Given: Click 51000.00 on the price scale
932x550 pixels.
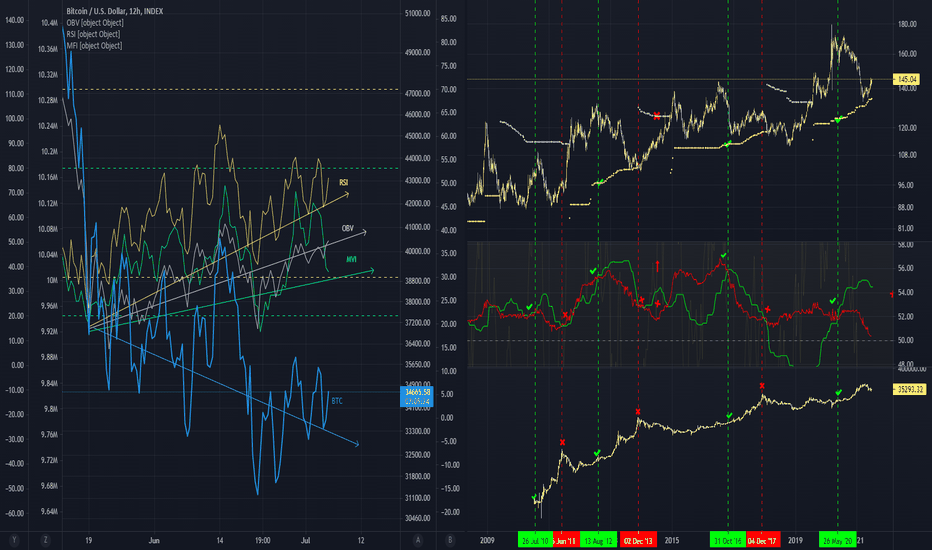Looking at the screenshot, I should pos(417,13).
